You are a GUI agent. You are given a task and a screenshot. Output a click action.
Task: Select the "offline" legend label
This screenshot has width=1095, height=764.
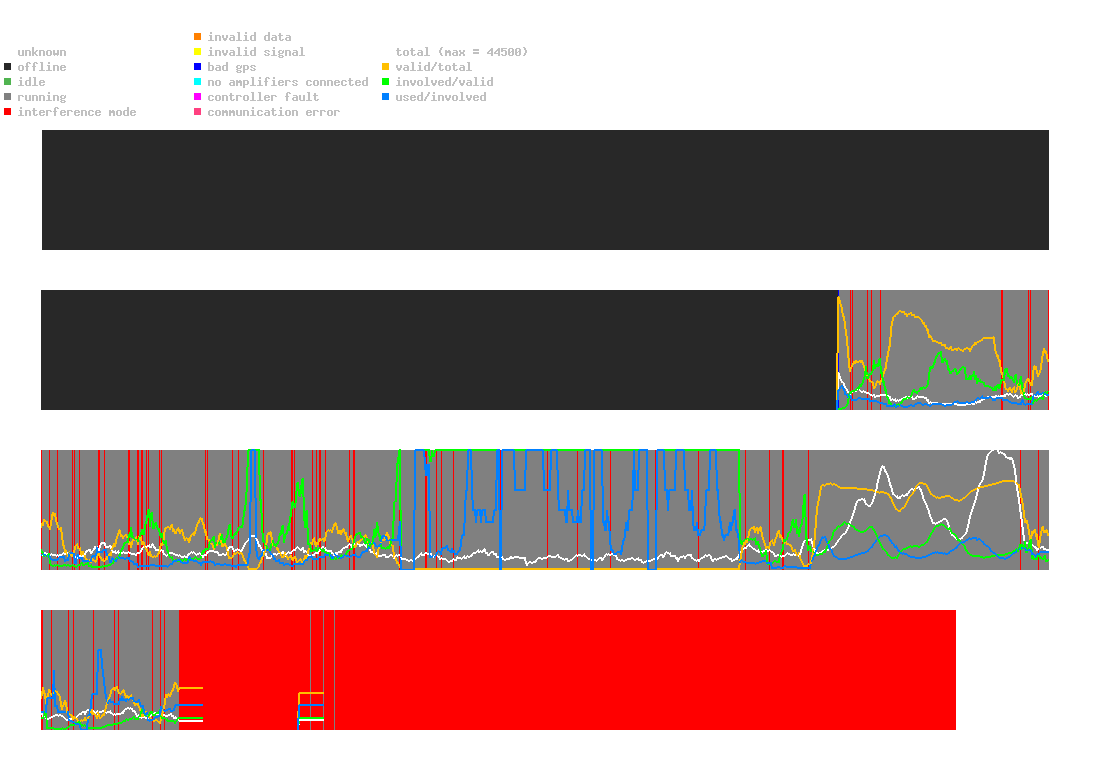(42, 67)
